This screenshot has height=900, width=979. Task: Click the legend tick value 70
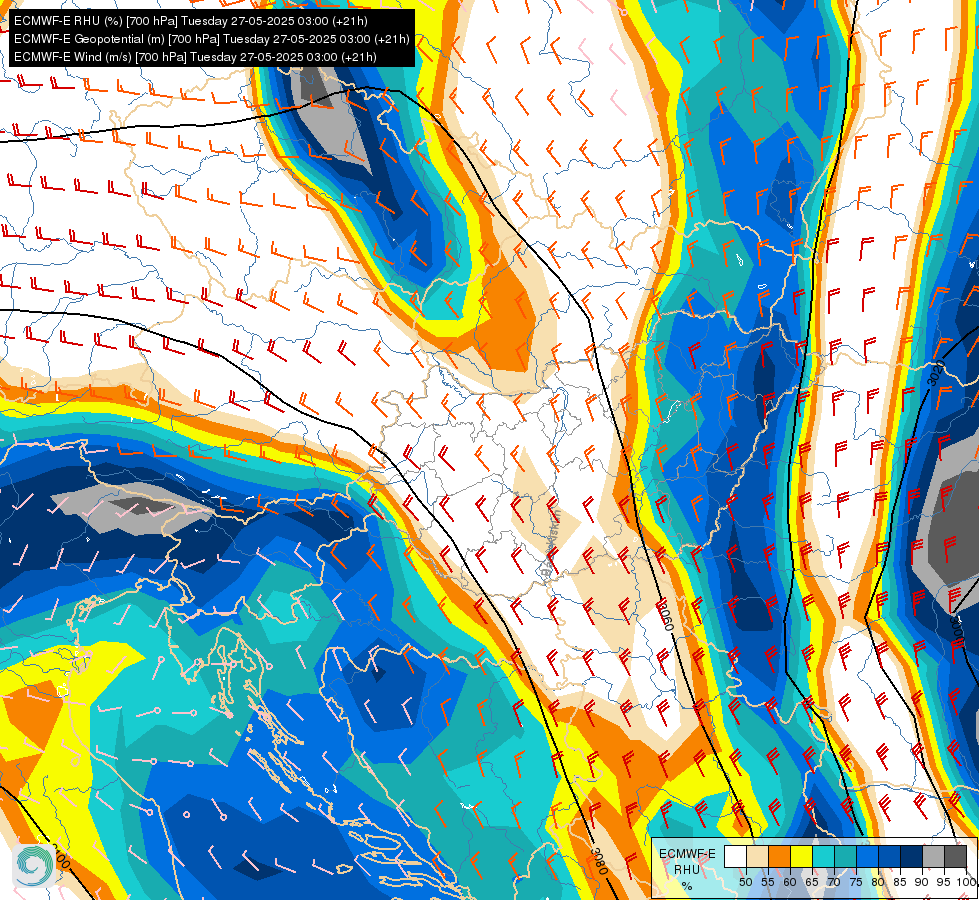pos(834,882)
